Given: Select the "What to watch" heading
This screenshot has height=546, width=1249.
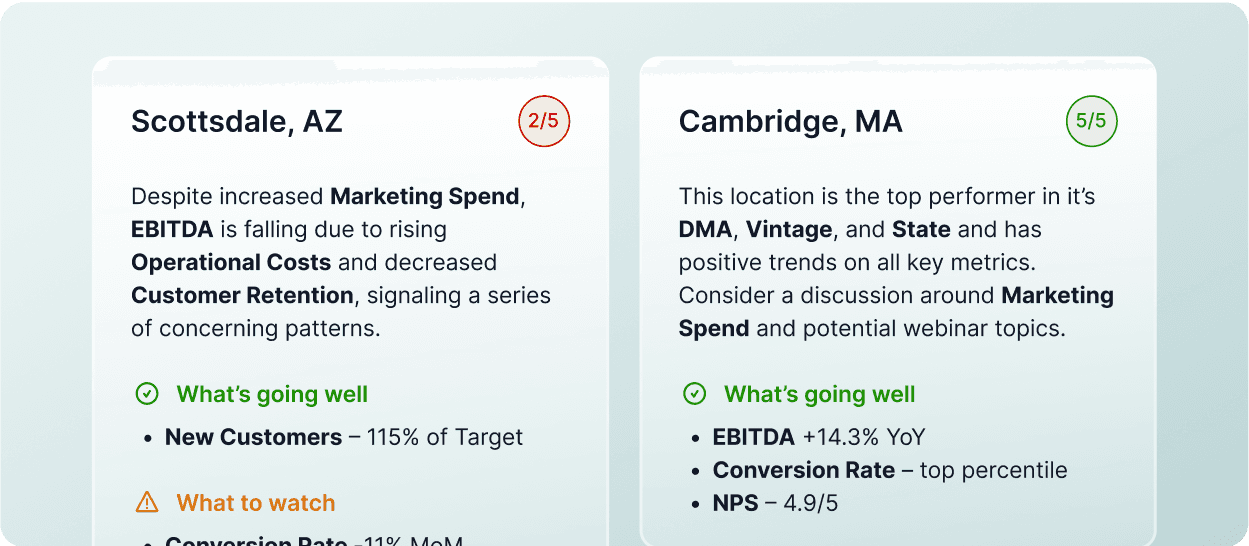Looking at the screenshot, I should click(x=256, y=502).
